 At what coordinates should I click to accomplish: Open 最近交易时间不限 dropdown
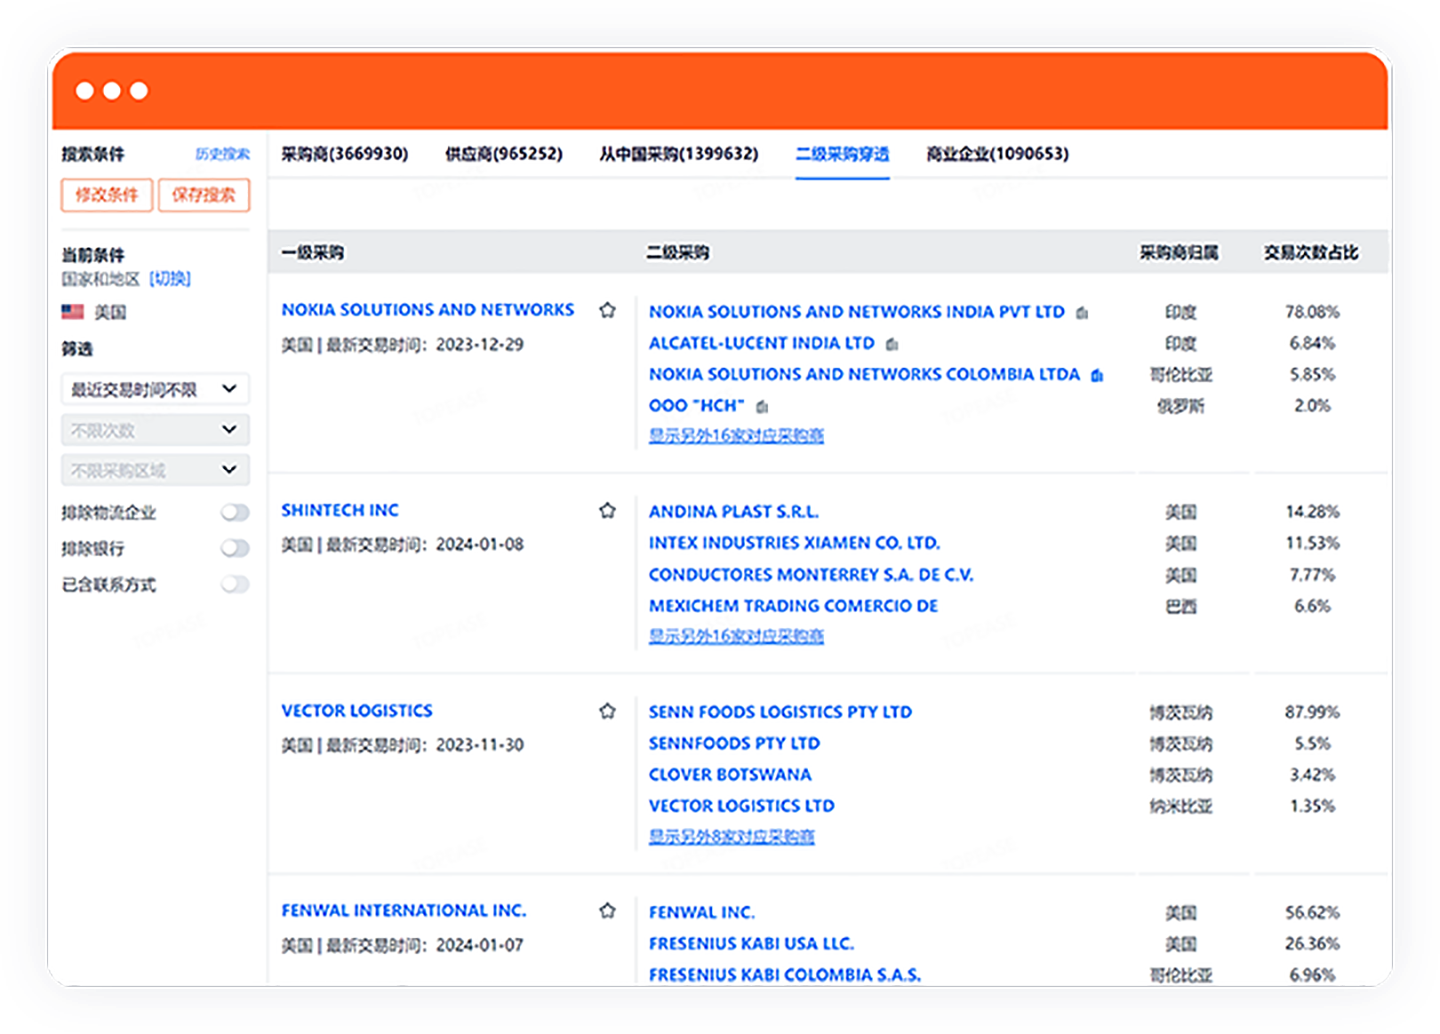(x=155, y=389)
